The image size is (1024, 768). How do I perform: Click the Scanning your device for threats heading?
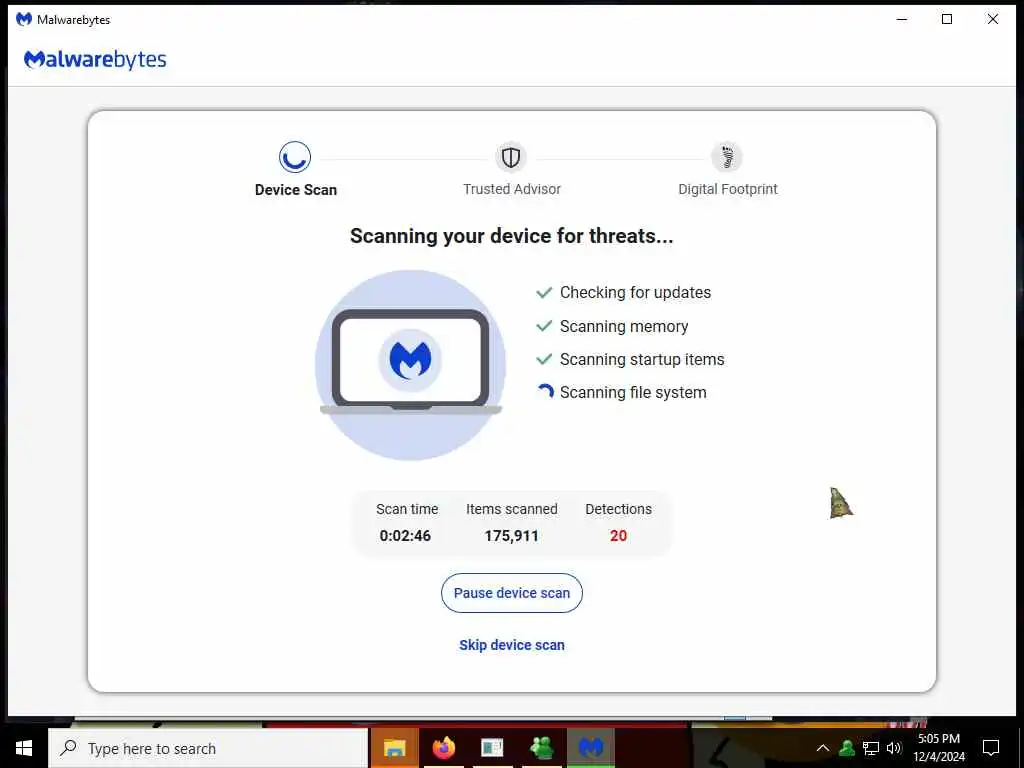point(511,236)
